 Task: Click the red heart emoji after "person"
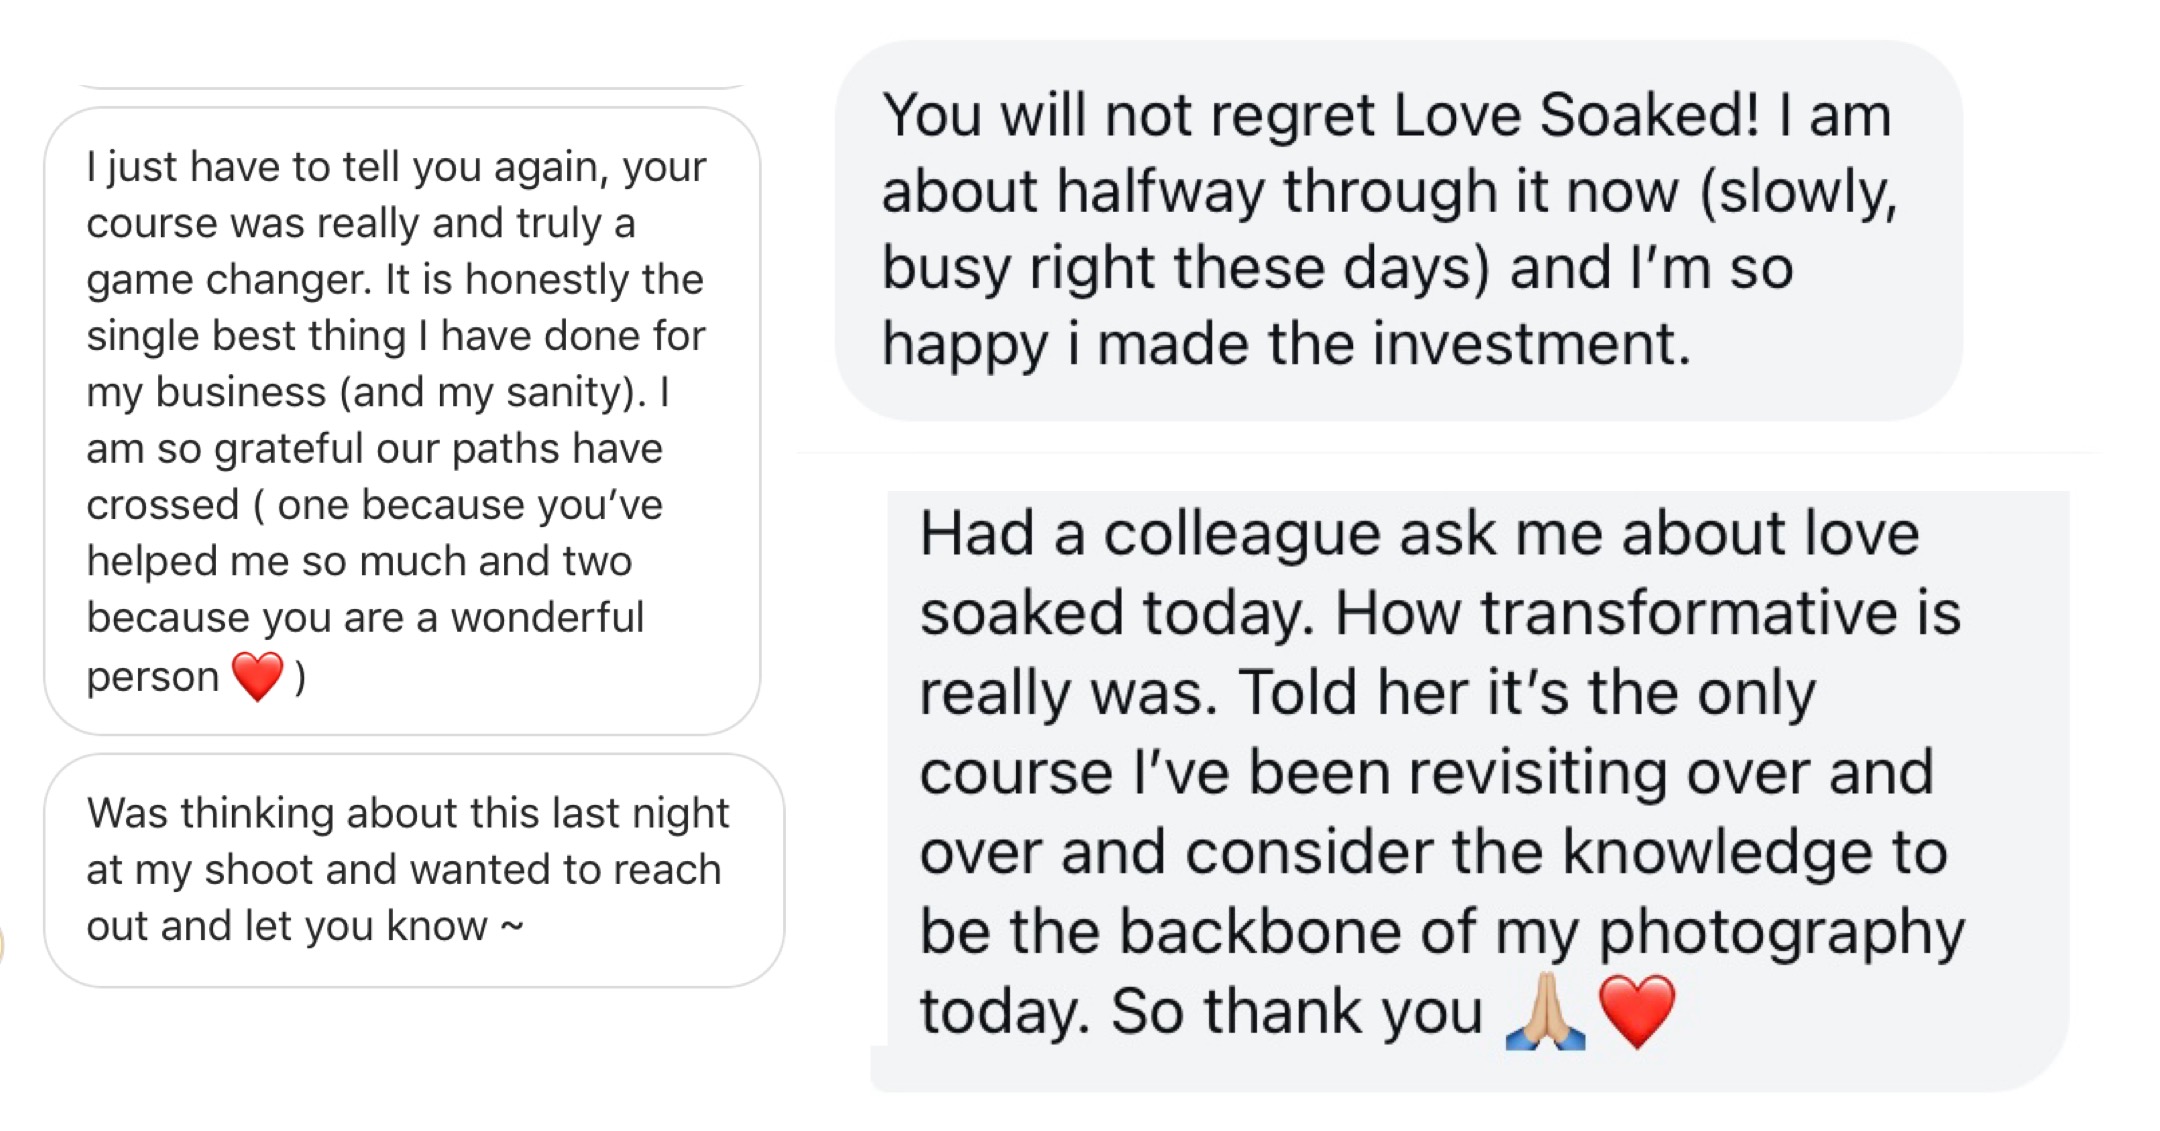[257, 676]
